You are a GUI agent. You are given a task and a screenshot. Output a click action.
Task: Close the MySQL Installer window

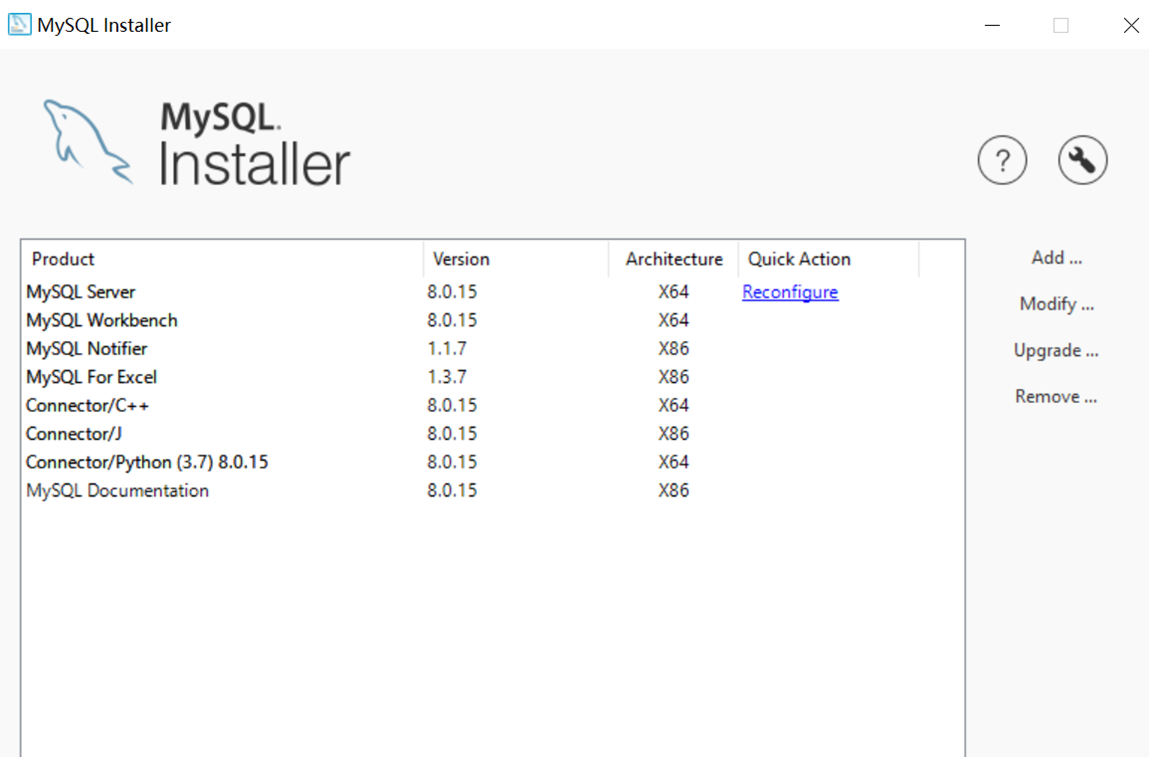coord(1131,25)
